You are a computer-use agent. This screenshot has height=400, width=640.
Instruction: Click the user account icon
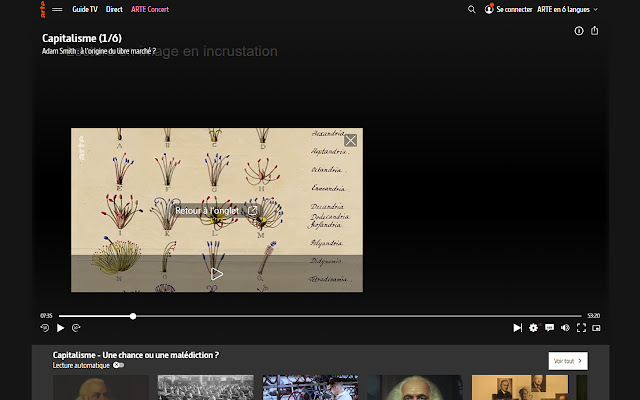click(489, 9)
